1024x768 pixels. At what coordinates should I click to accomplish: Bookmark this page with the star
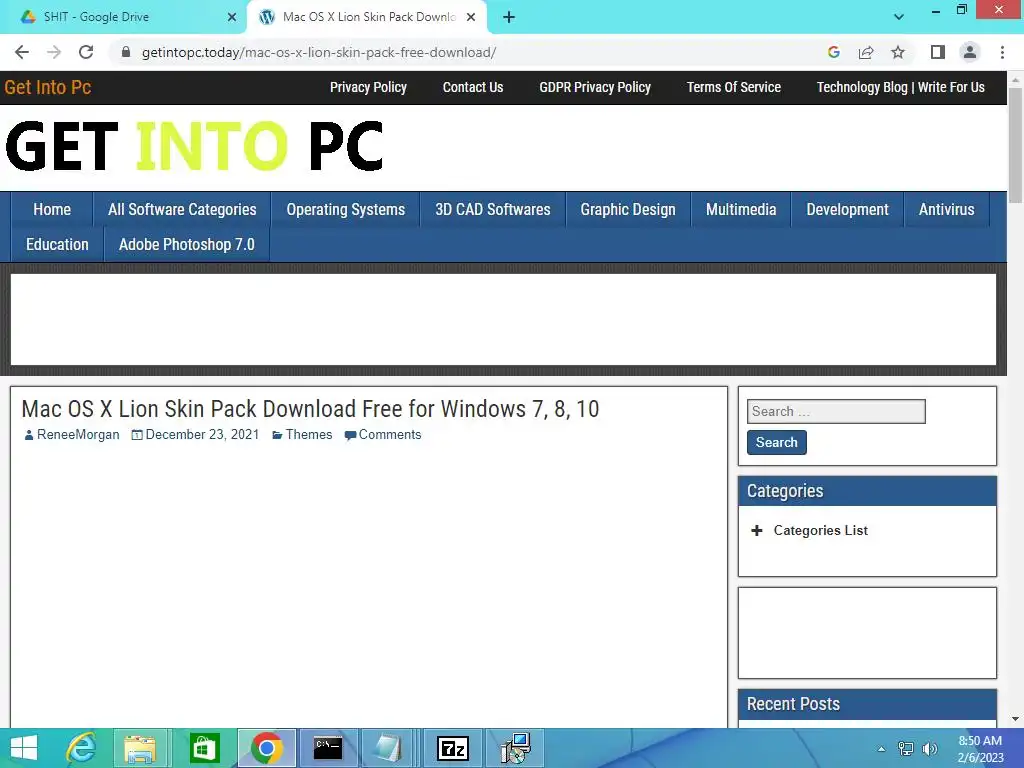(898, 52)
